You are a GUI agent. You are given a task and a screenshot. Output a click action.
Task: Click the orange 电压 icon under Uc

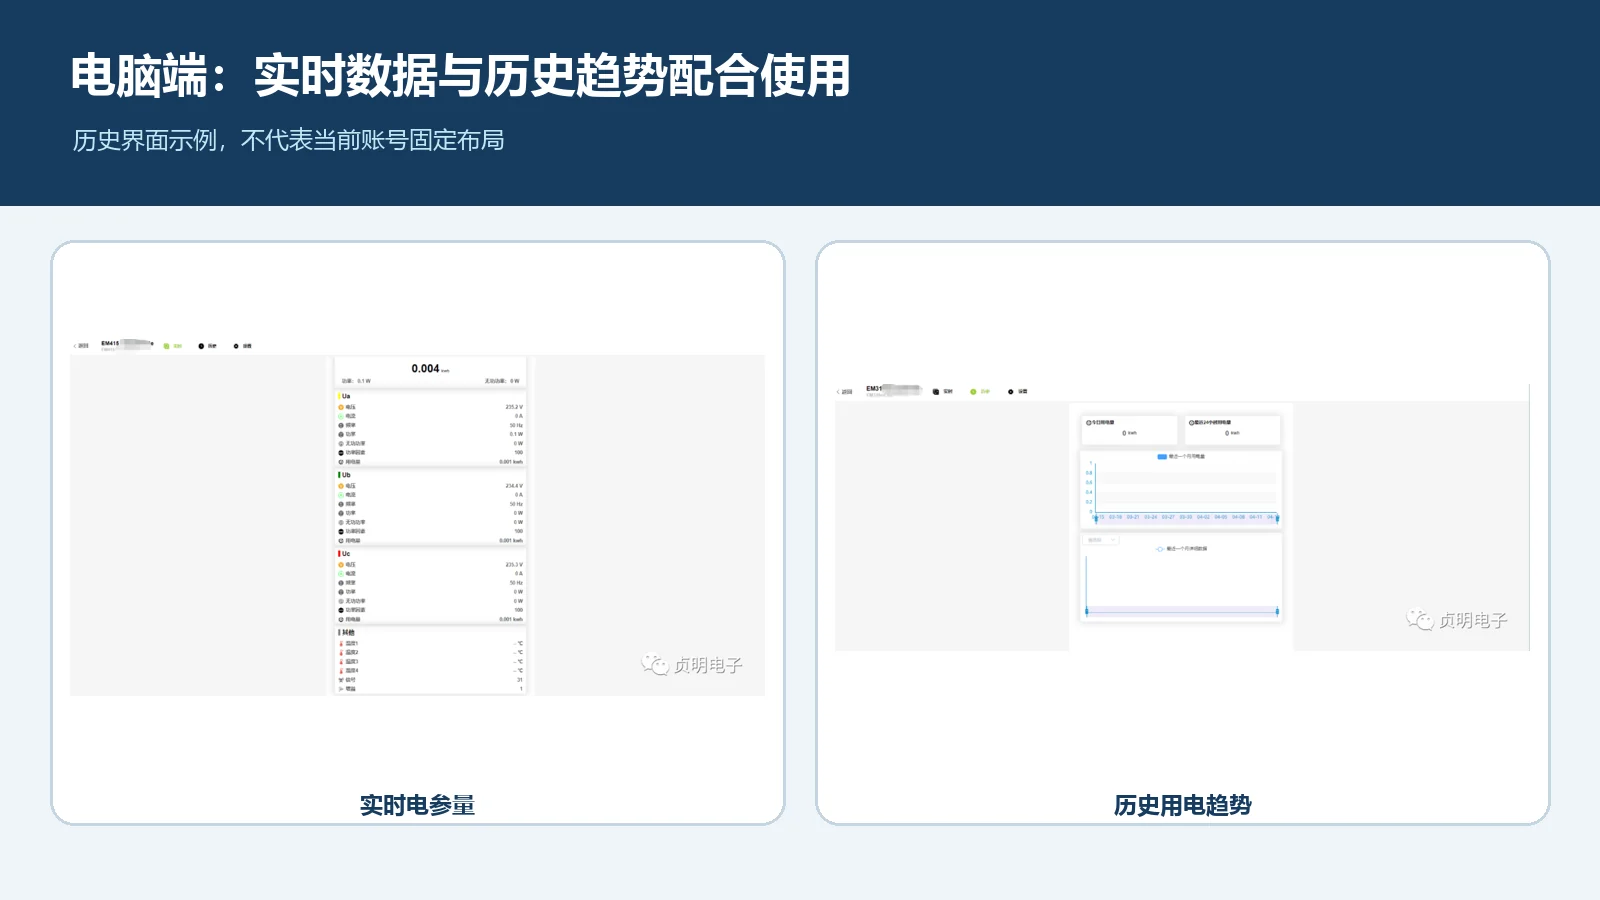pyautogui.click(x=341, y=565)
